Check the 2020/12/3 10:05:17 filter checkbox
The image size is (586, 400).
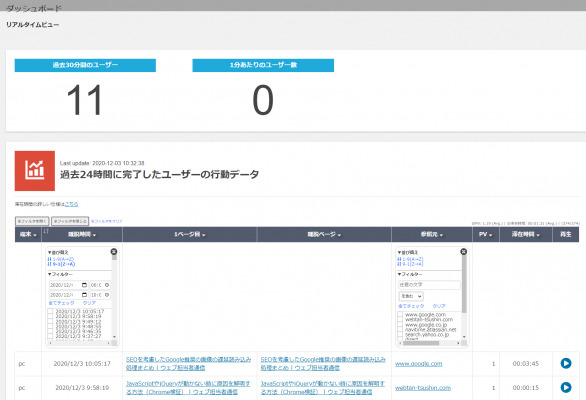tap(50, 311)
